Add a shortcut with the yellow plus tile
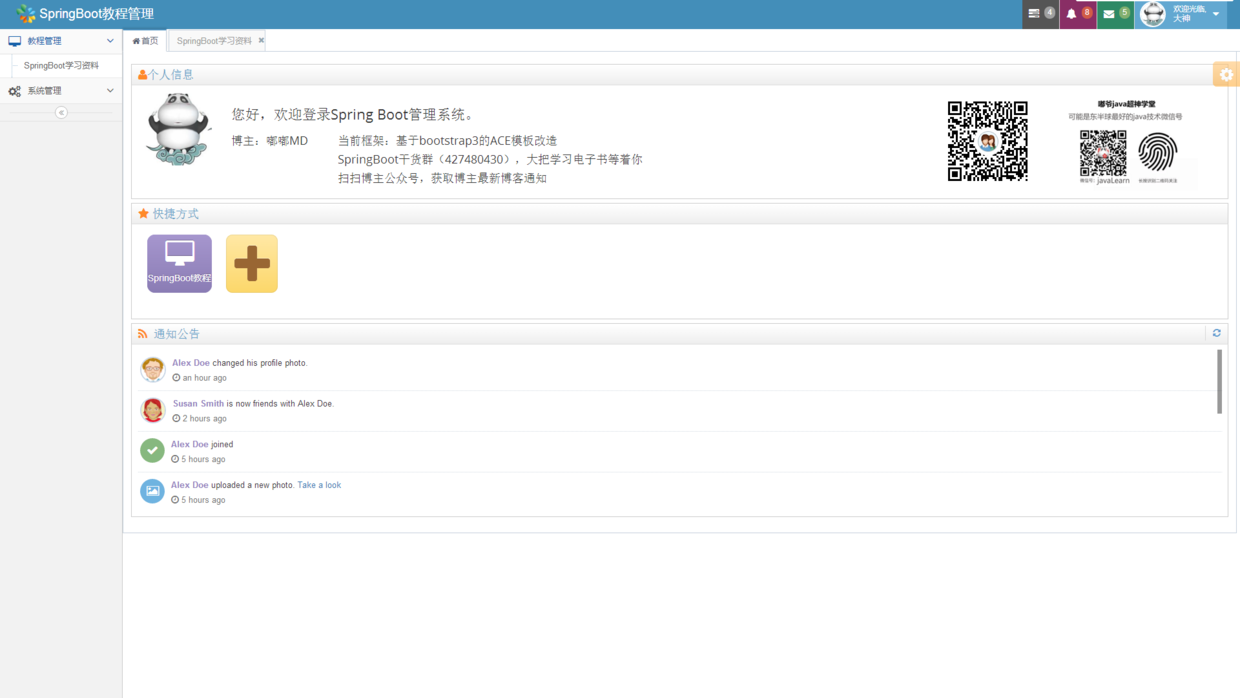 point(252,264)
